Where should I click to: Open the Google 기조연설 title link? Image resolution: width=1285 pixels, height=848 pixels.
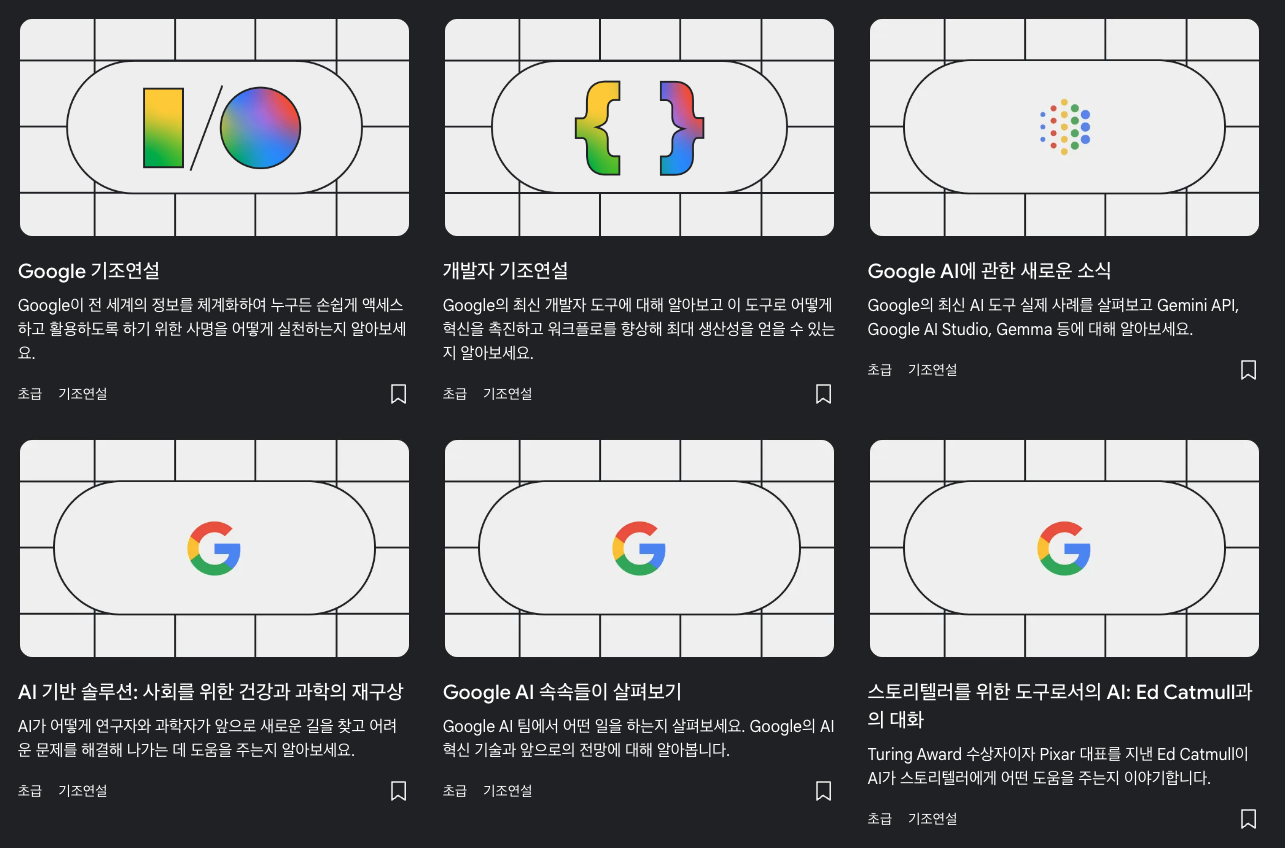[89, 271]
